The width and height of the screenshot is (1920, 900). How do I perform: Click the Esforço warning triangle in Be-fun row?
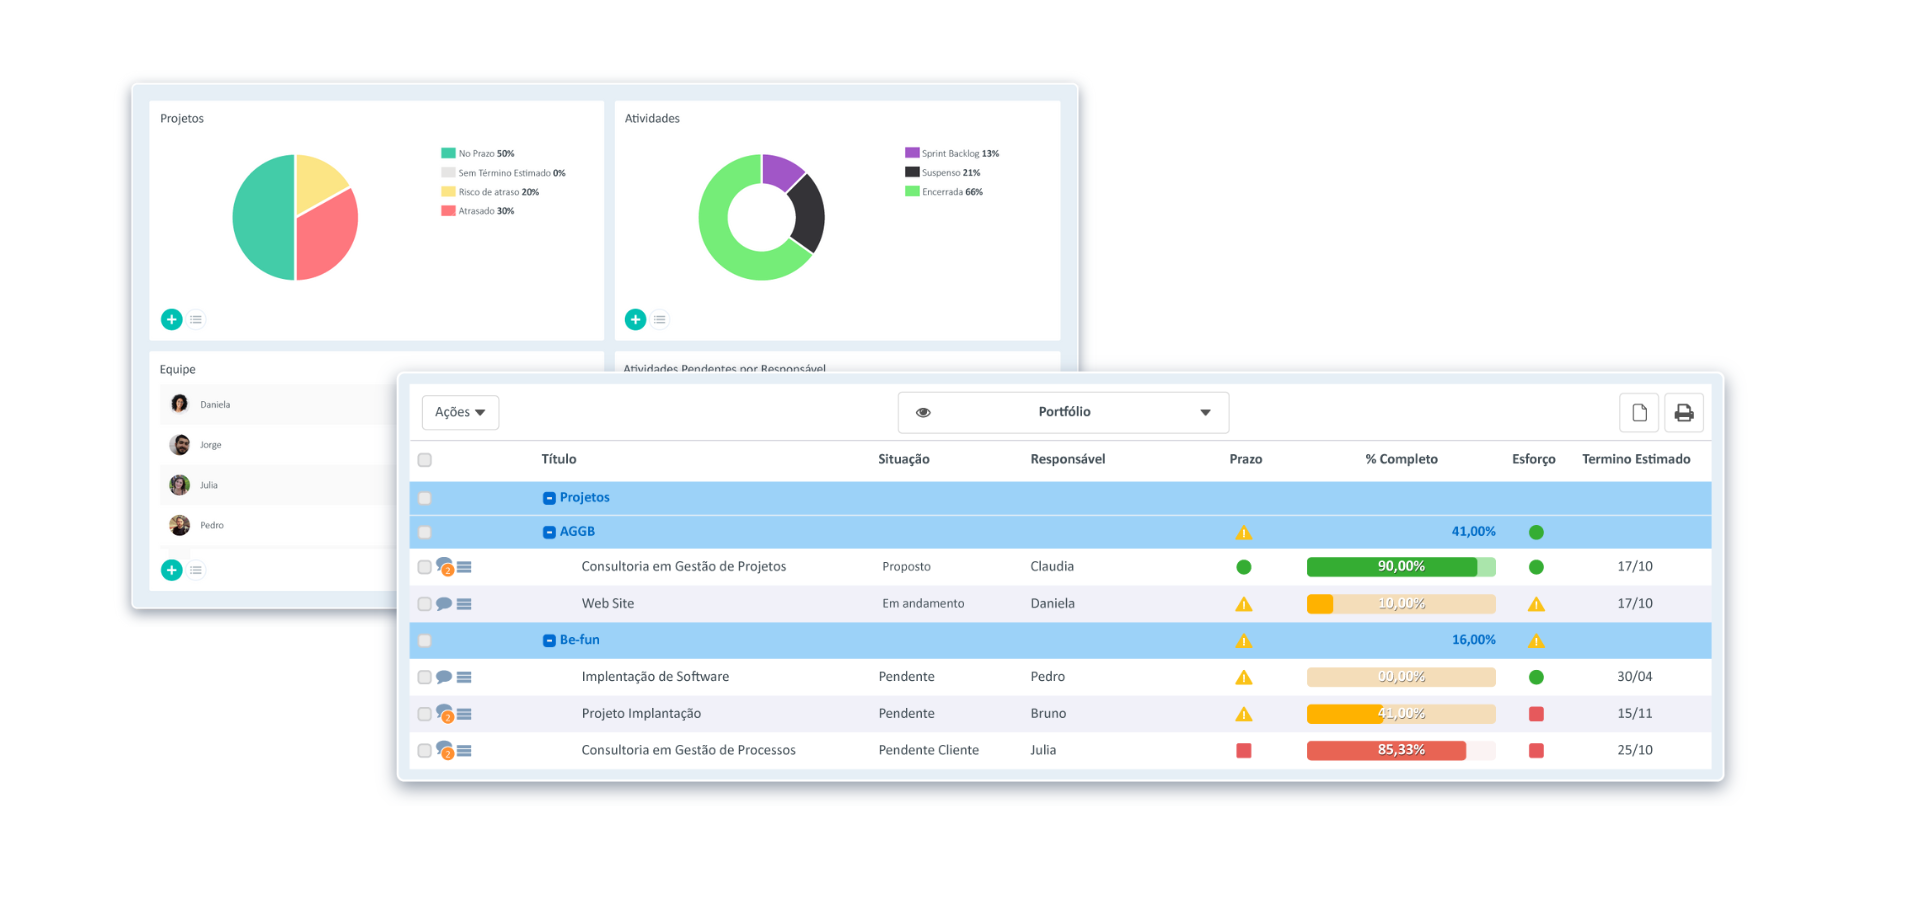(1537, 641)
